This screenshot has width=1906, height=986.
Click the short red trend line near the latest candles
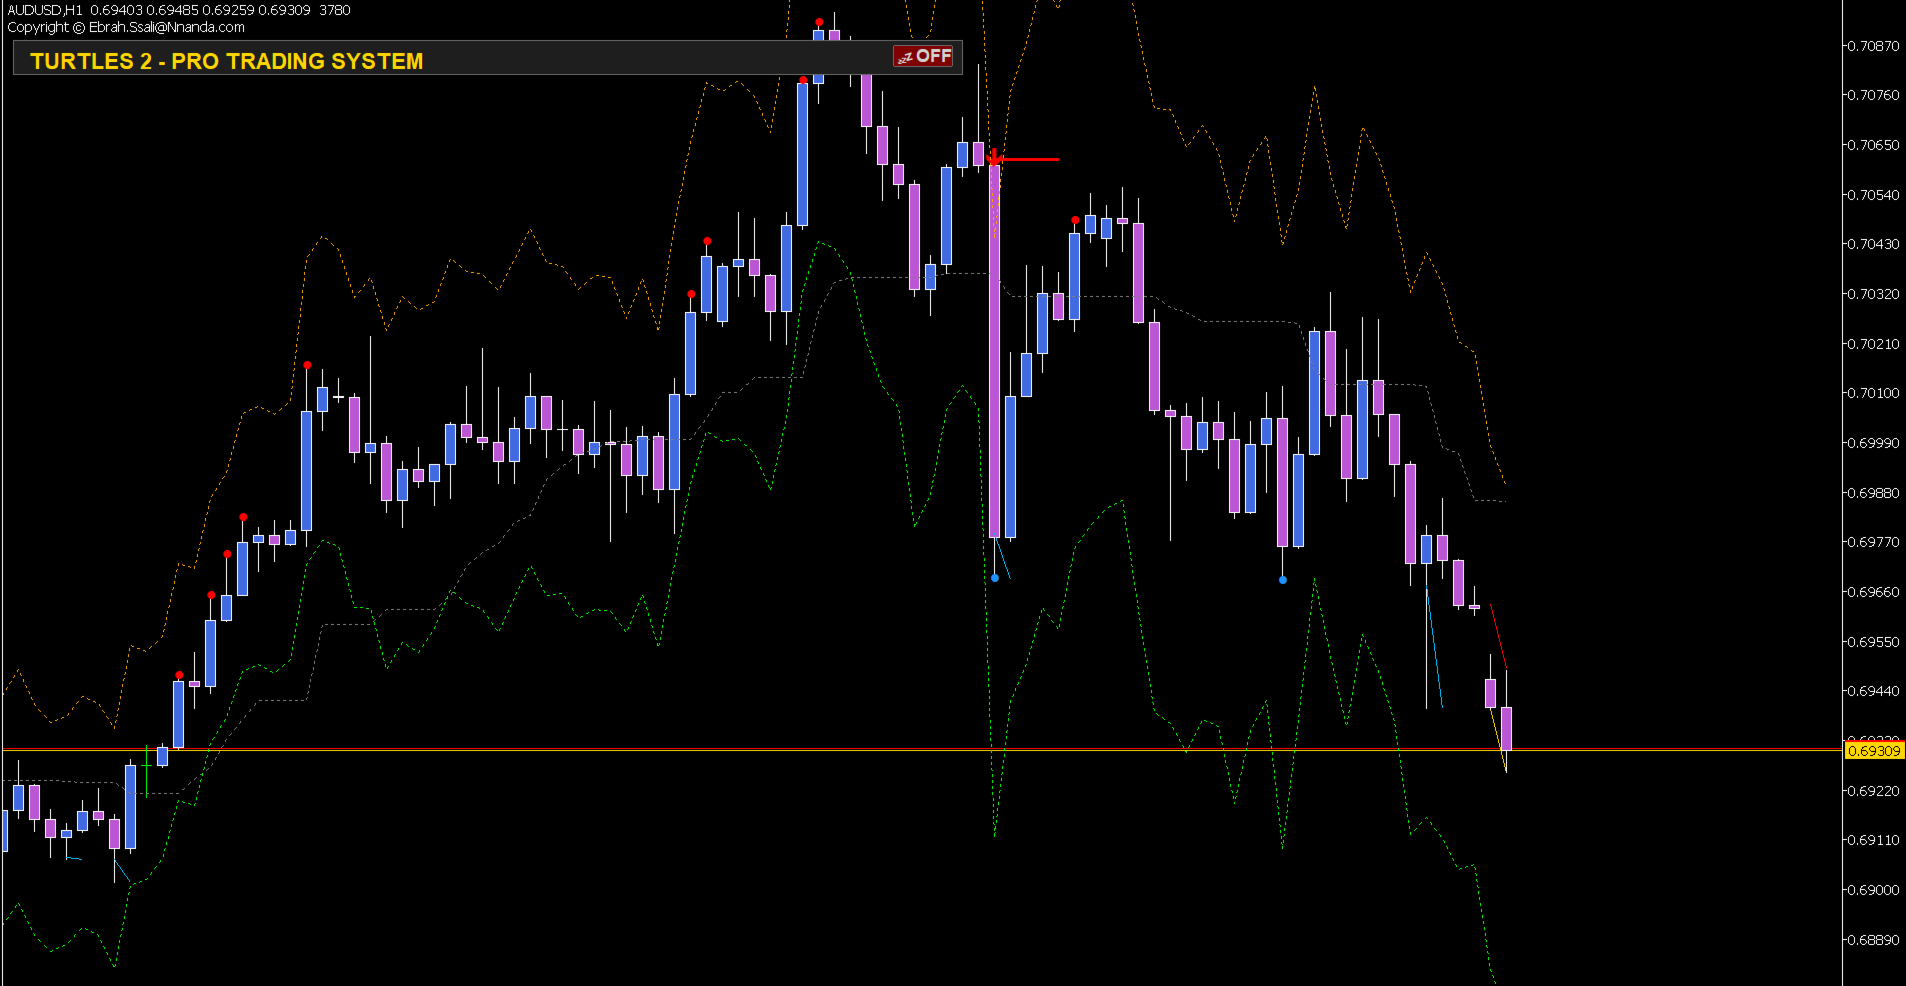coord(1498,636)
